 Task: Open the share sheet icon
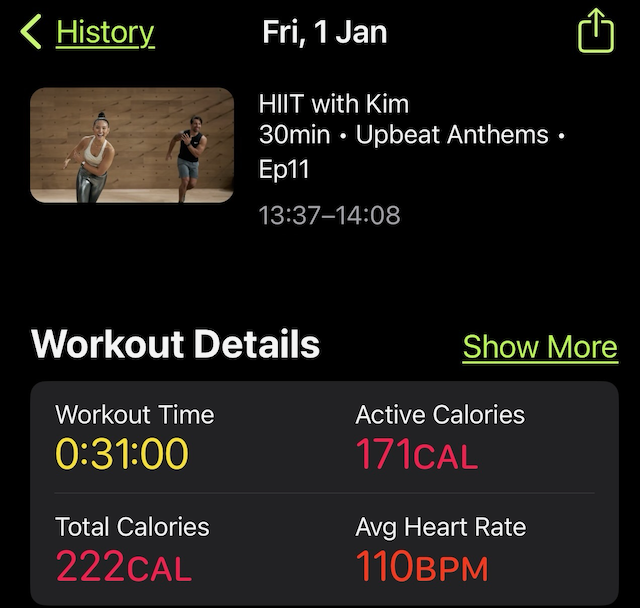pyautogui.click(x=596, y=31)
